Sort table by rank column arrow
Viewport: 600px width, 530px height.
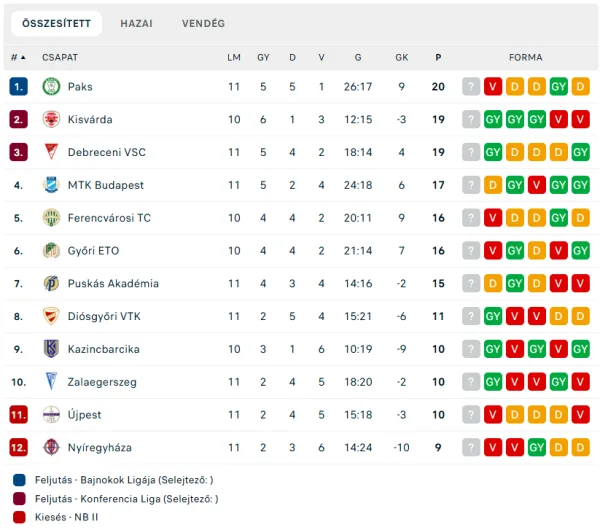23,58
